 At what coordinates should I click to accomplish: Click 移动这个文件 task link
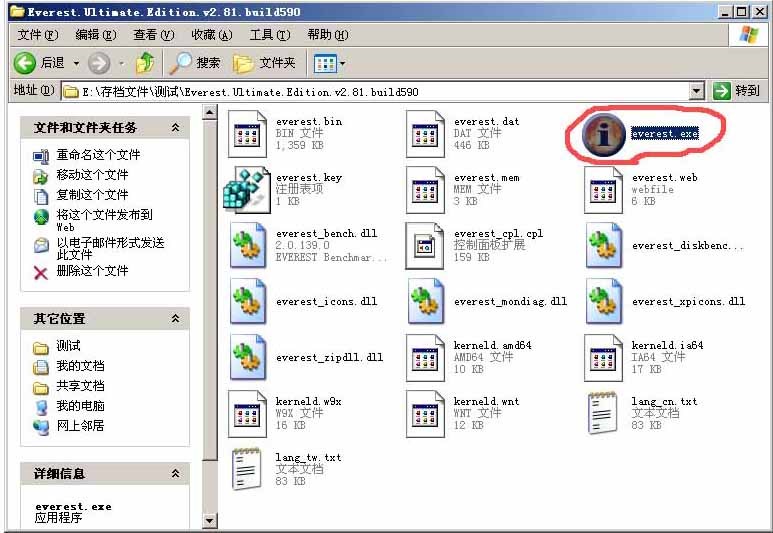(92, 175)
